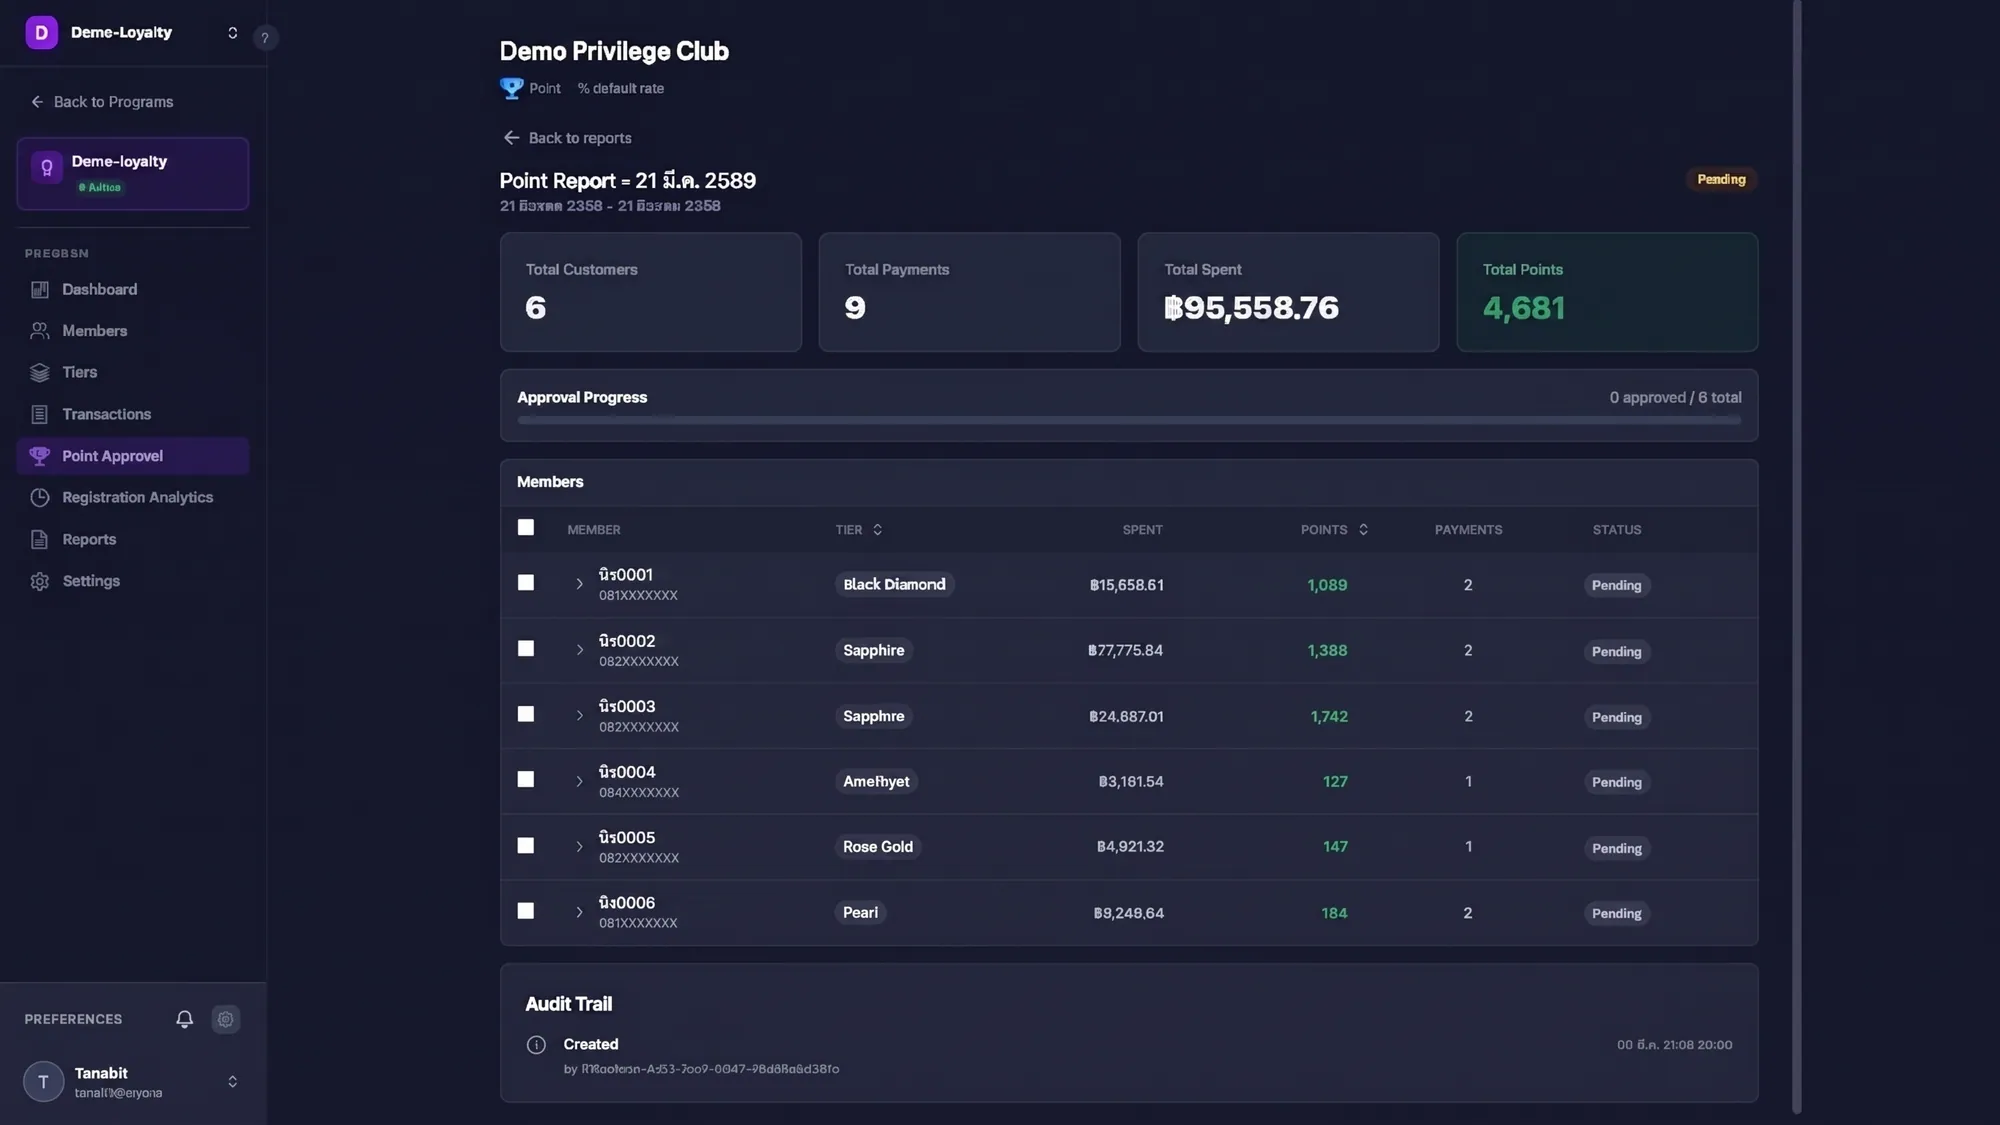Click the Reports document icon
Screen dimensions: 2000x1125
40,540
